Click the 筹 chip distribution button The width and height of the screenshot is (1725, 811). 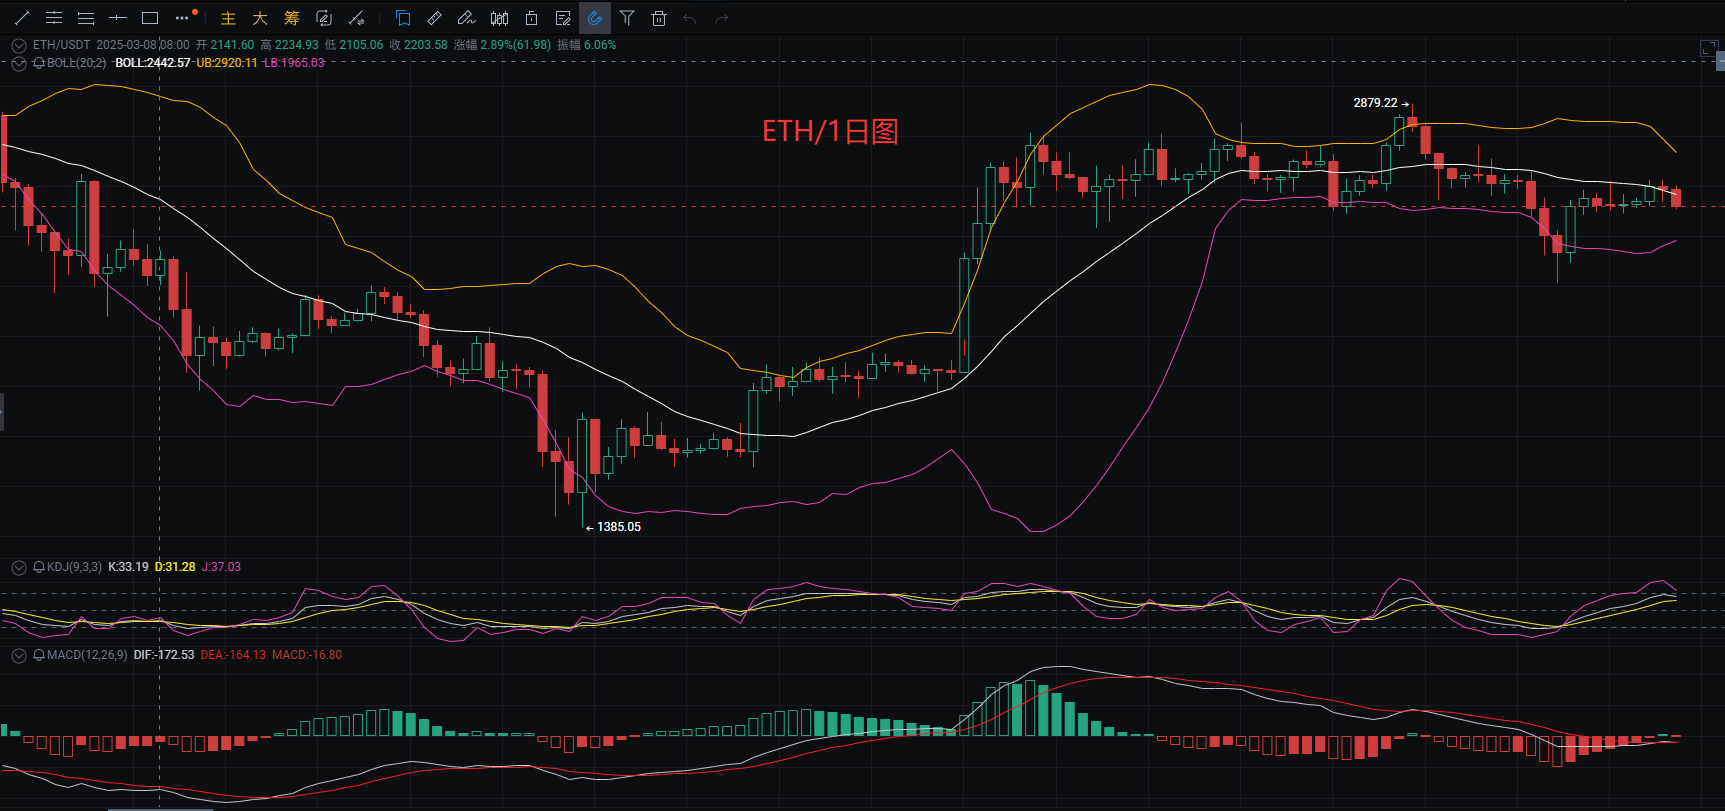(292, 18)
